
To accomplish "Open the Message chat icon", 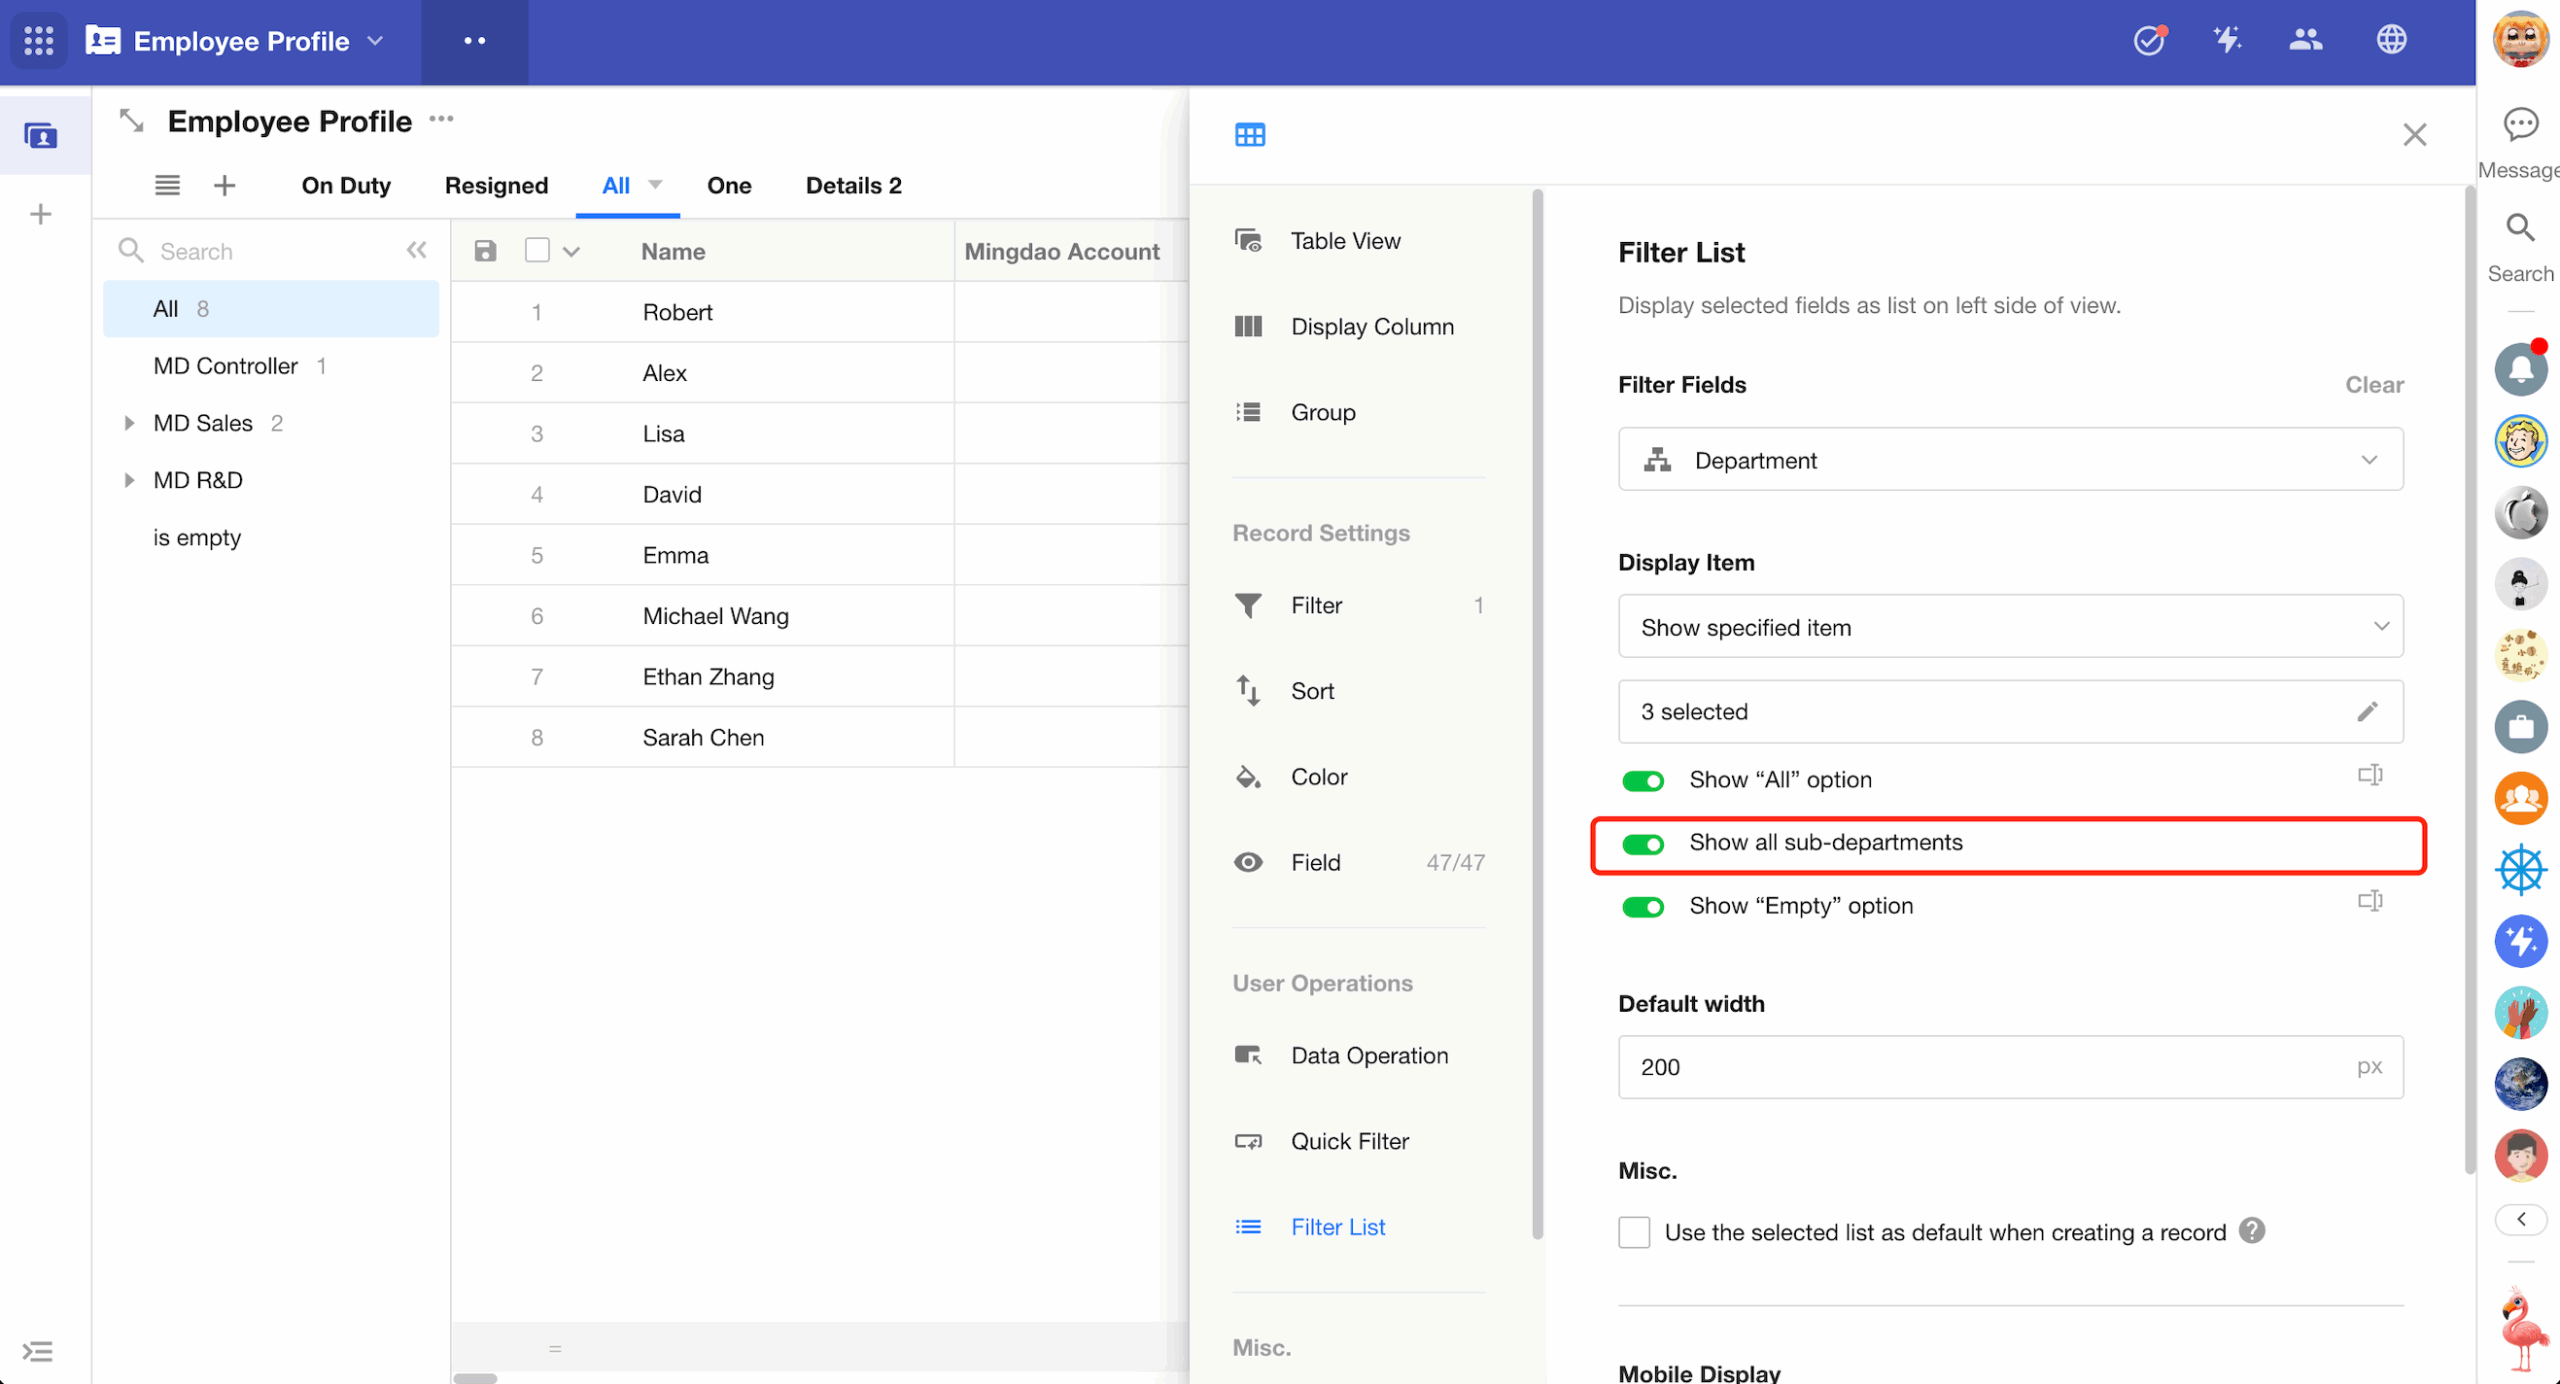I will [x=2520, y=124].
